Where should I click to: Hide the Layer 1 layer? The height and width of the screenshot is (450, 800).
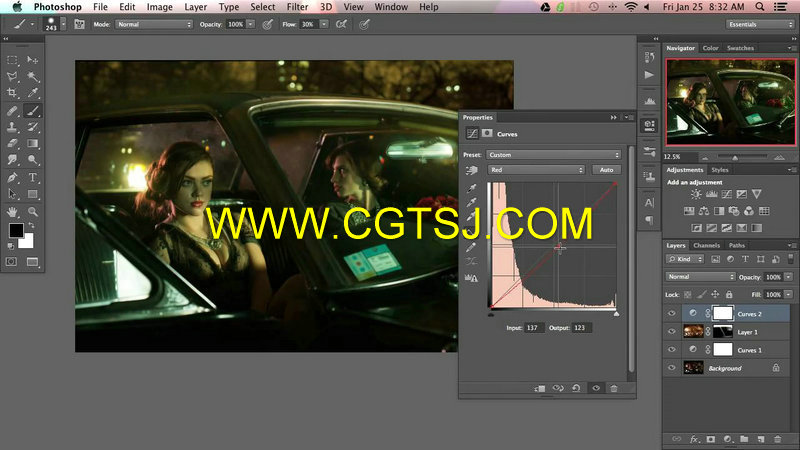tap(672, 332)
